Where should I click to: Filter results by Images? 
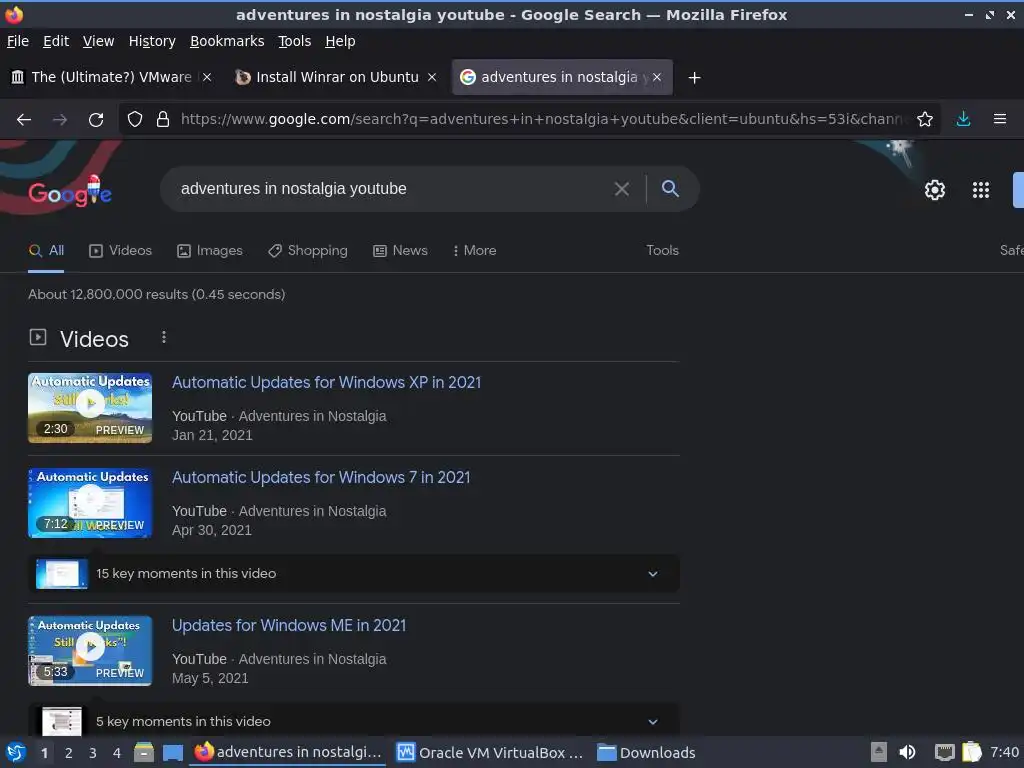pyautogui.click(x=210, y=251)
